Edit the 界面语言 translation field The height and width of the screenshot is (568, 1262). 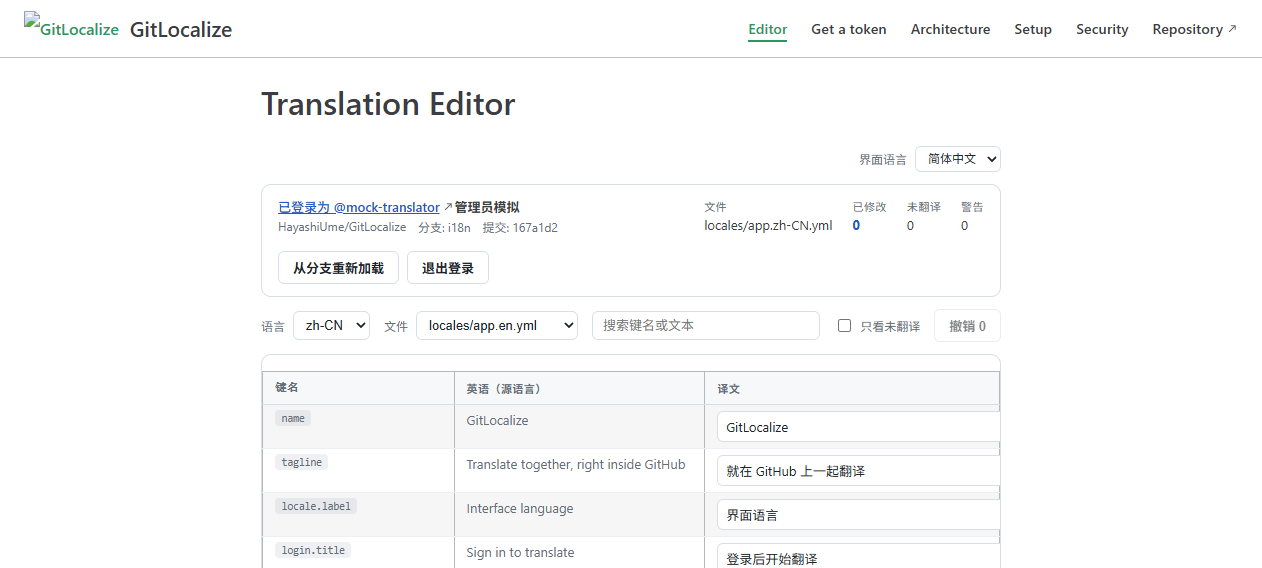859,515
